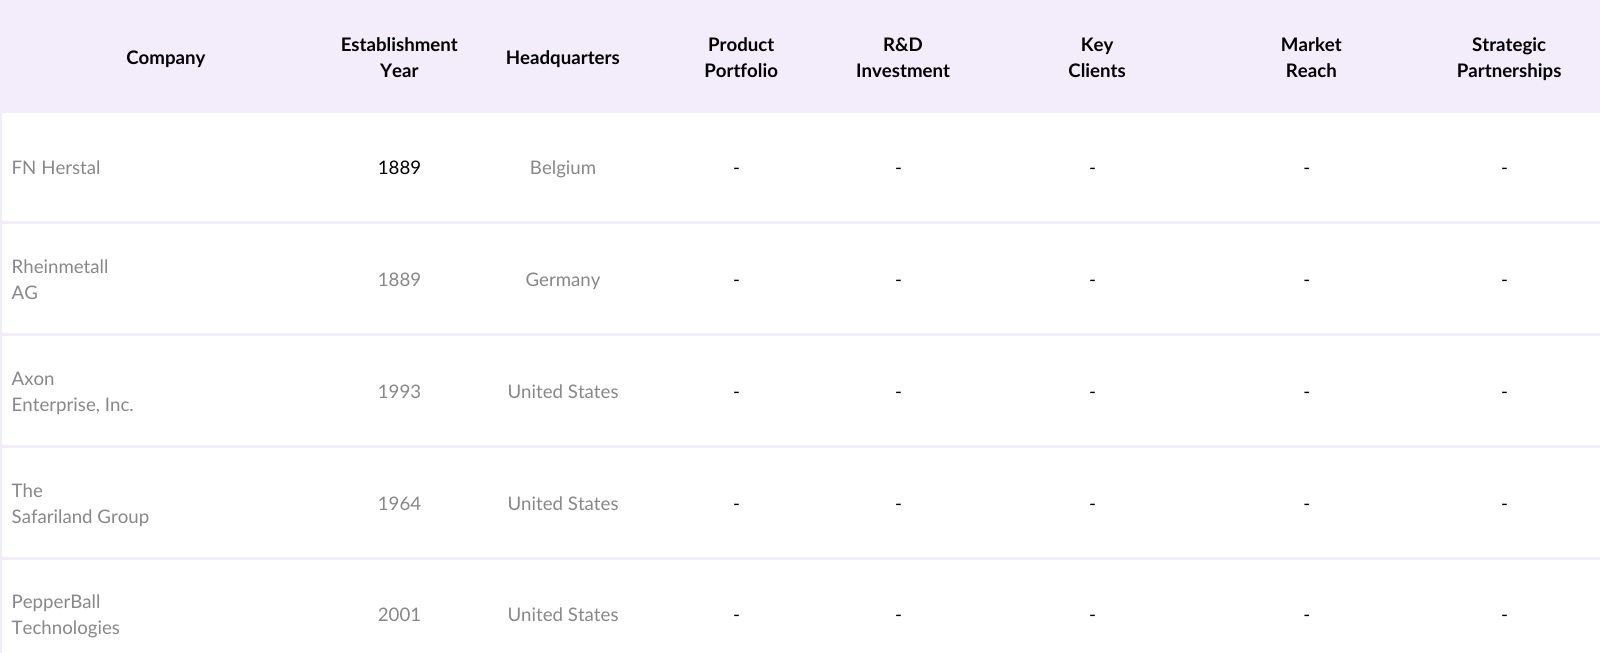Image resolution: width=1600 pixels, height=653 pixels.
Task: Select United States headquarters in Axon row
Action: click(562, 391)
